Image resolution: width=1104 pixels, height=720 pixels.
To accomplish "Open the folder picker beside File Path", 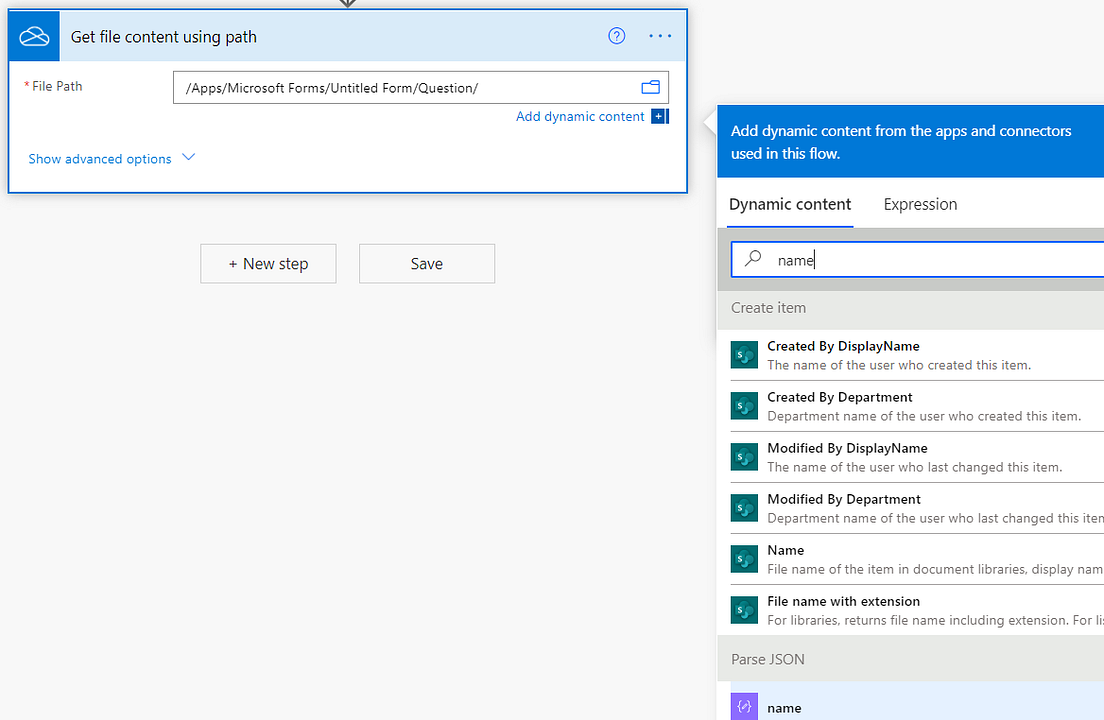I will click(x=651, y=87).
